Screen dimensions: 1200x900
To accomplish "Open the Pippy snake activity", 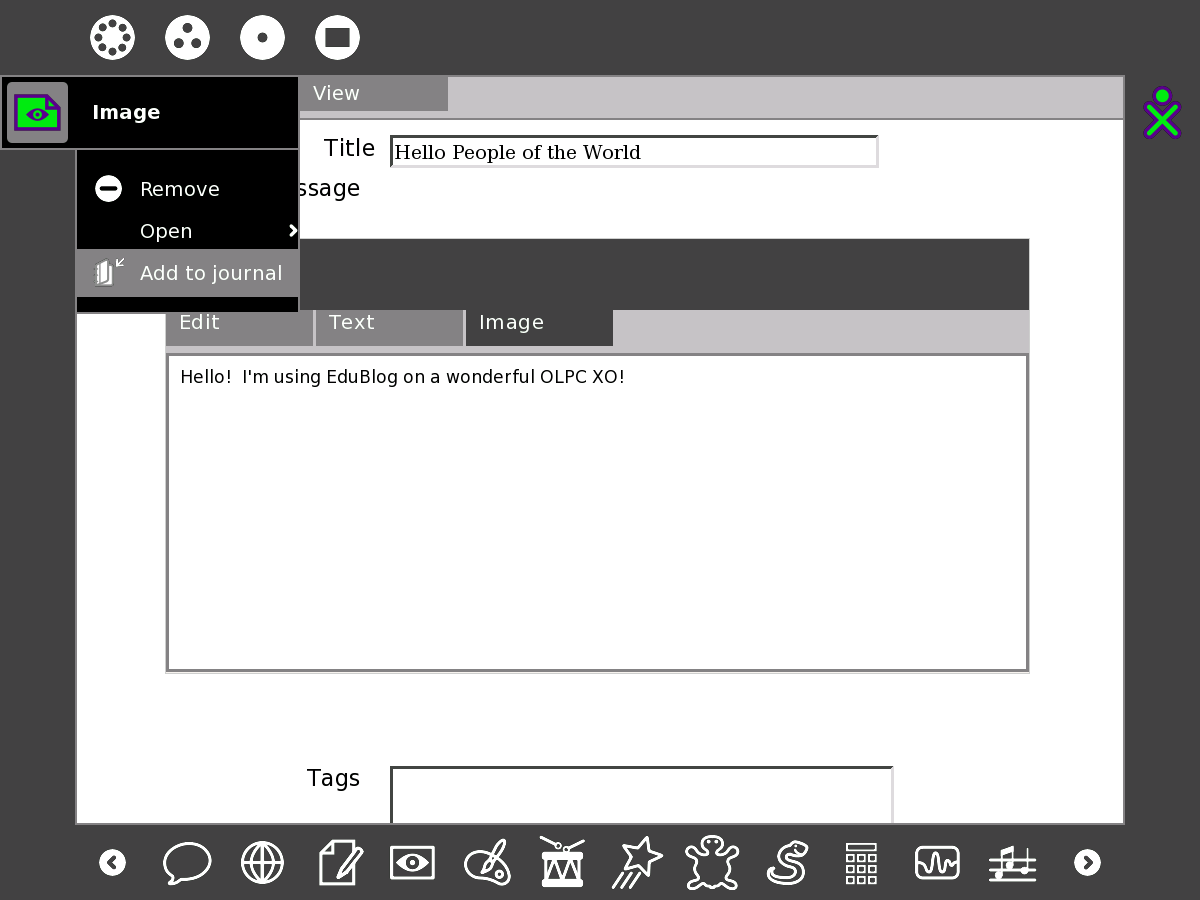I will [x=787, y=862].
